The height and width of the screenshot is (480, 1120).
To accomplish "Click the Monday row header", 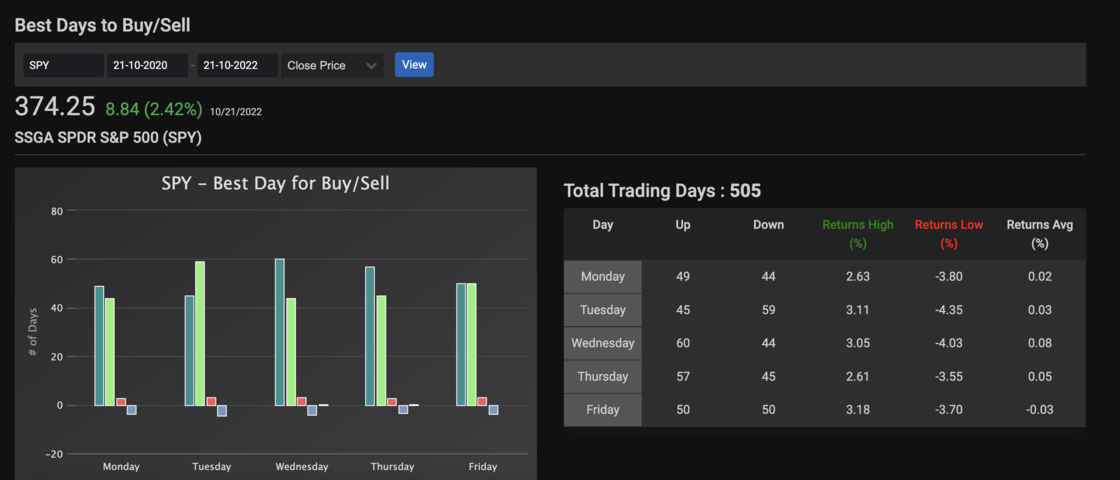I will click(603, 276).
